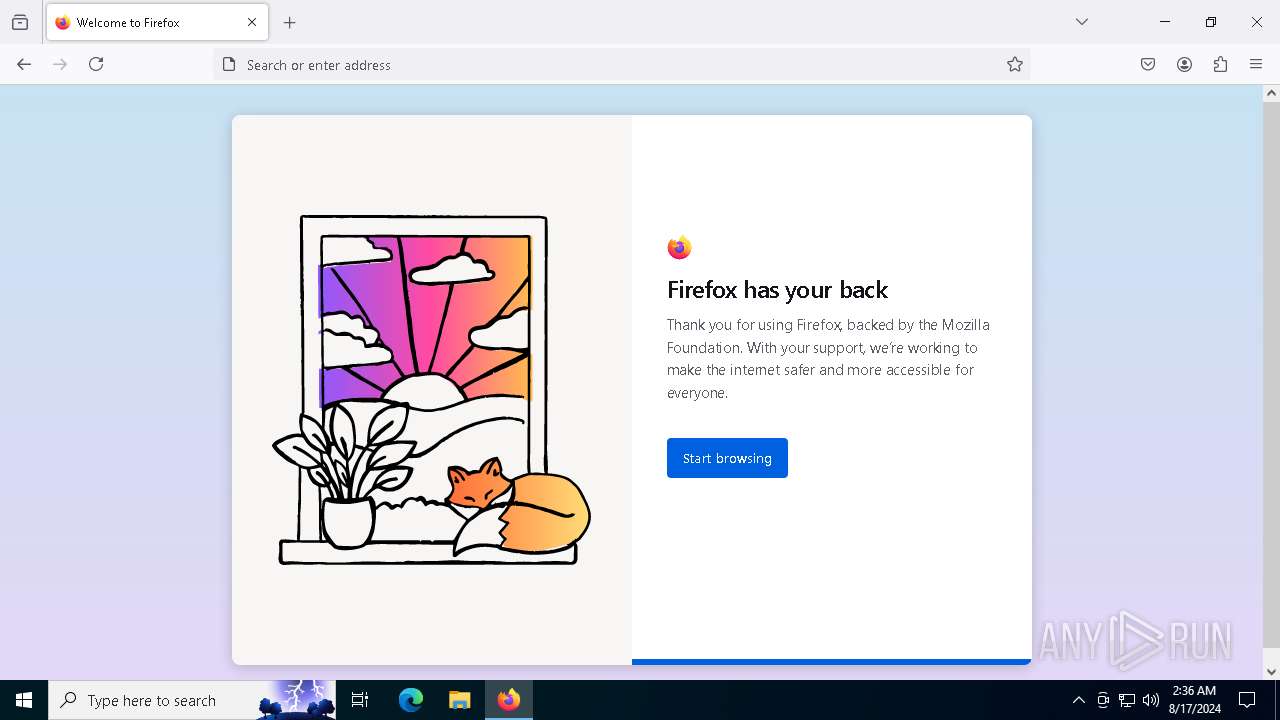Show hidden system tray icons
1280x720 pixels.
click(x=1078, y=700)
